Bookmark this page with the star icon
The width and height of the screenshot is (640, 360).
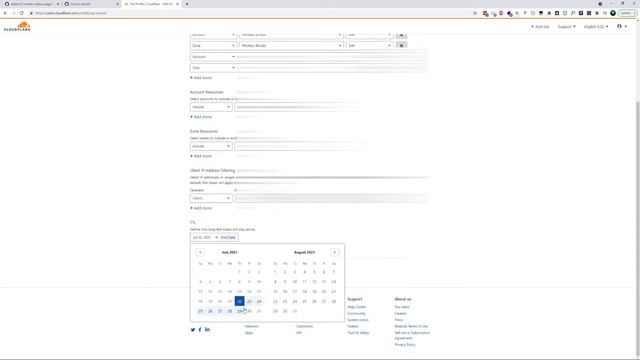(475, 13)
